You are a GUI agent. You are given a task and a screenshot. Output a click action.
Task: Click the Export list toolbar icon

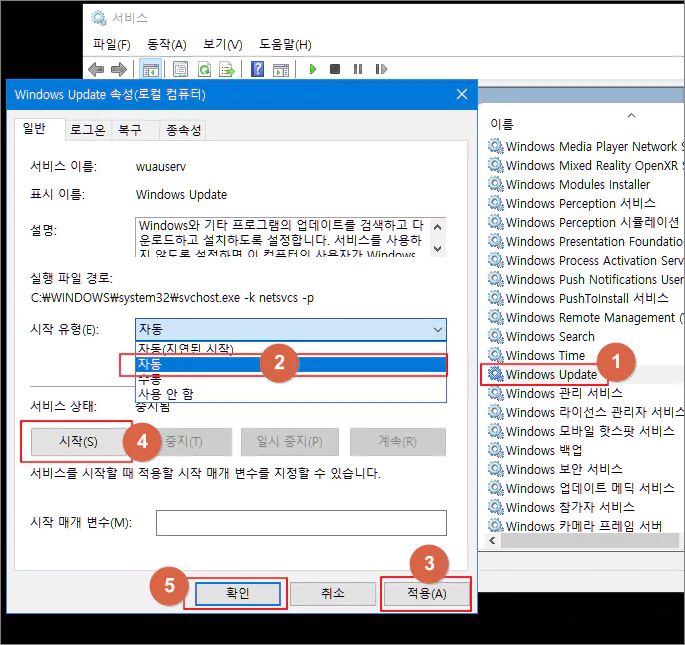click(x=227, y=69)
